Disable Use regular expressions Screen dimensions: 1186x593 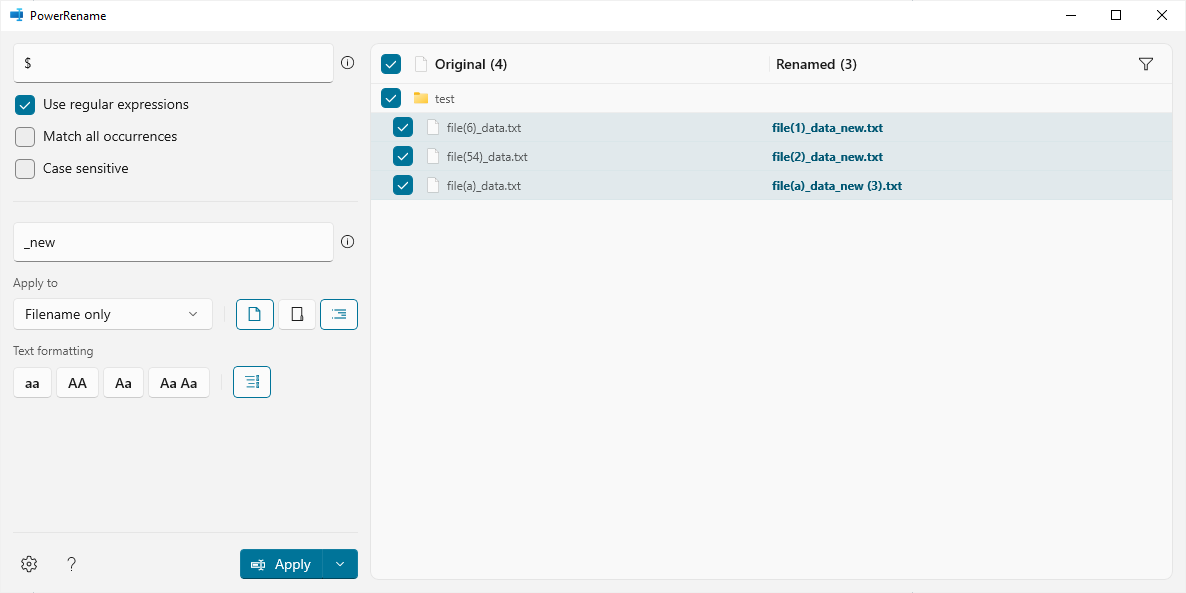click(x=24, y=104)
